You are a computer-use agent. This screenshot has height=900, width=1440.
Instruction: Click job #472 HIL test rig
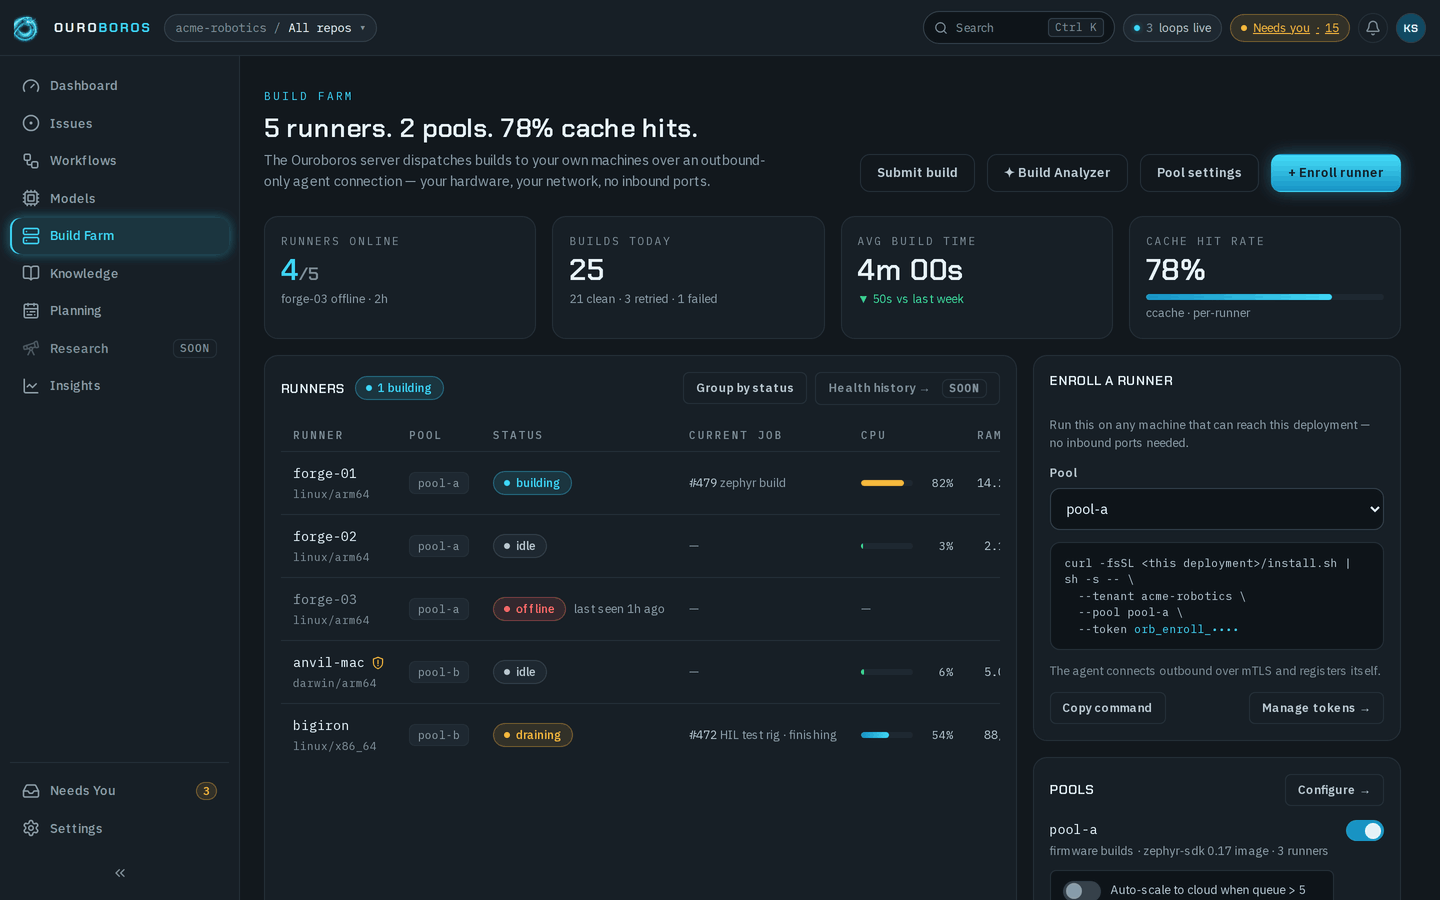[763, 735]
